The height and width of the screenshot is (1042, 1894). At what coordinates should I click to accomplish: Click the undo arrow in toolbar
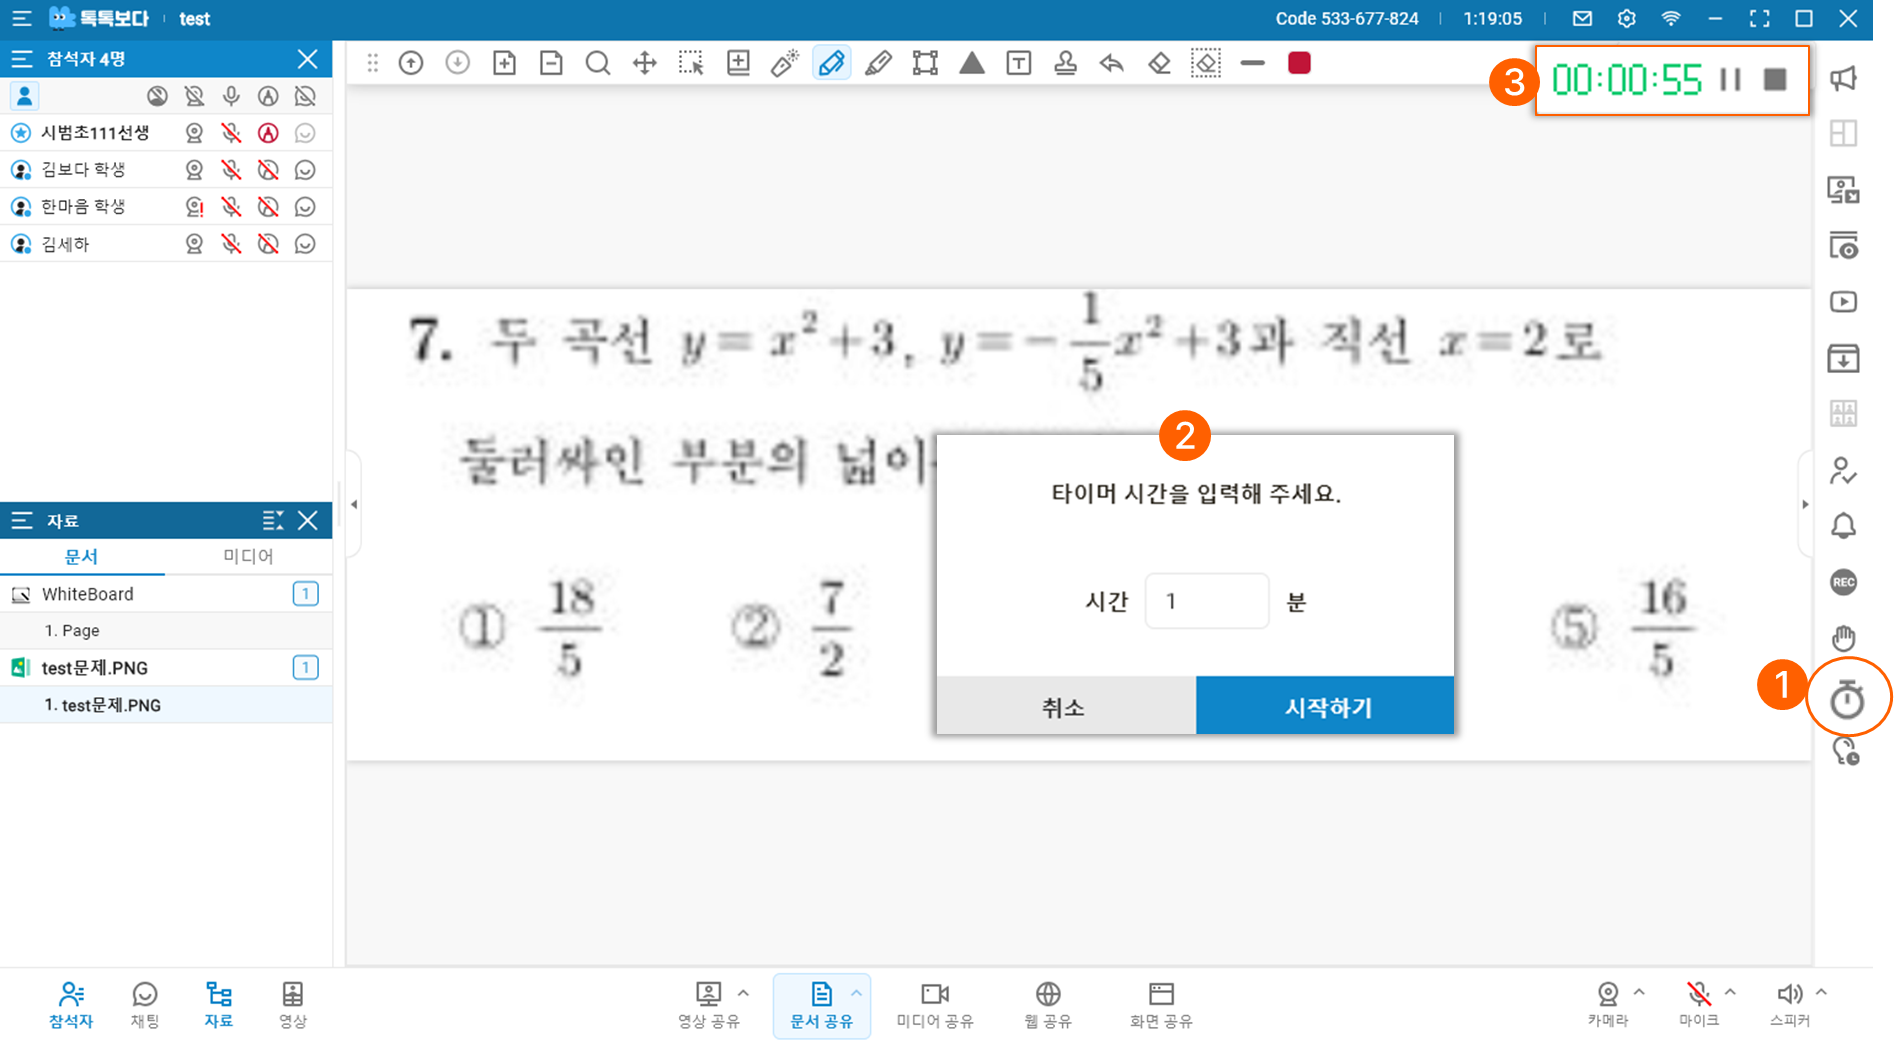coord(1112,64)
